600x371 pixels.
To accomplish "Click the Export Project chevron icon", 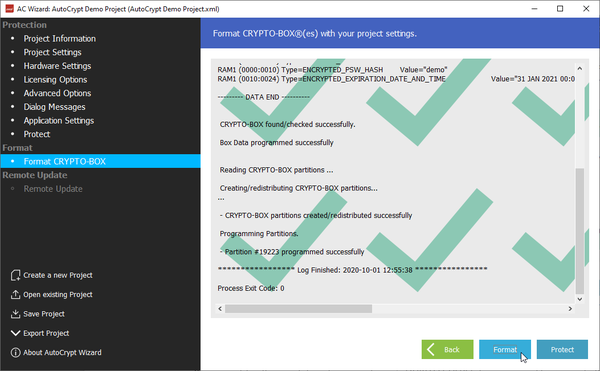I will [15, 333].
